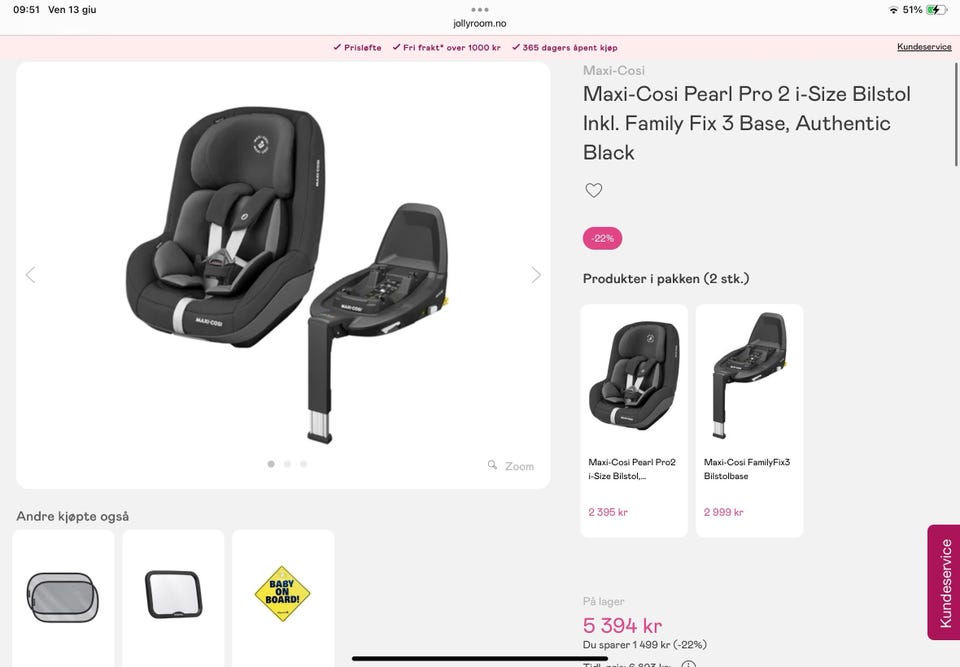Add product to favorites with heart icon

[593, 190]
